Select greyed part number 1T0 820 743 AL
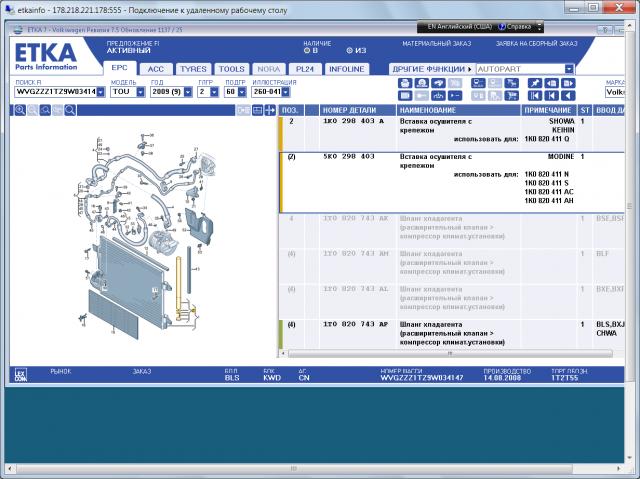Screen dimensions: 640x479 [x=356, y=289]
